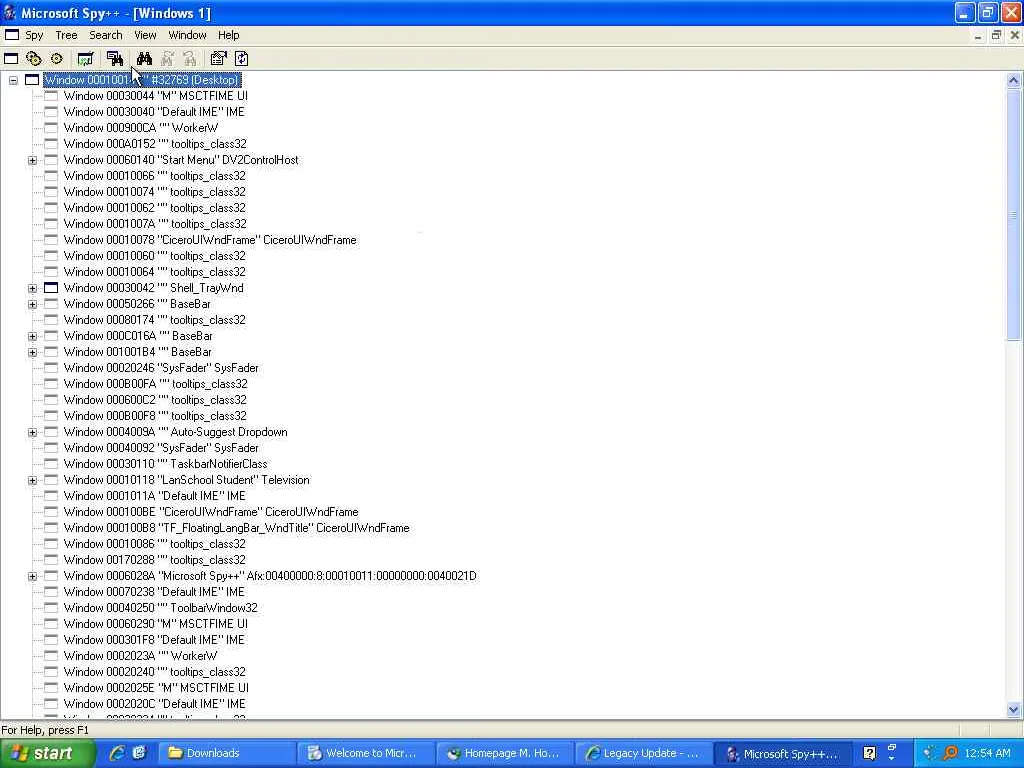Click the icon of Window 00030044 MSCTFIME UI

[51, 96]
